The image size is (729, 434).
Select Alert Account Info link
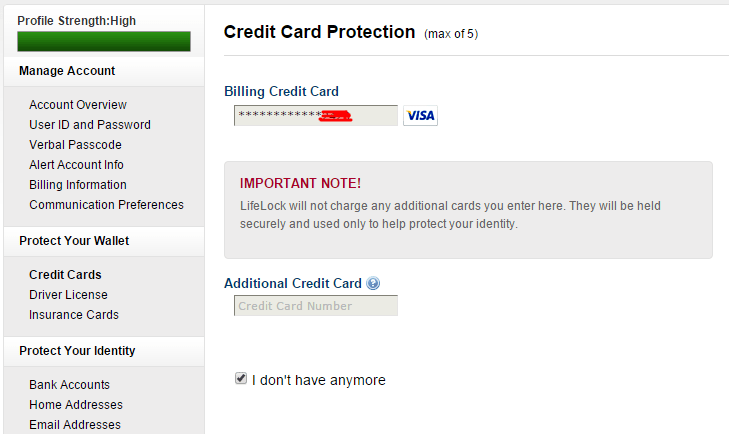tap(76, 165)
